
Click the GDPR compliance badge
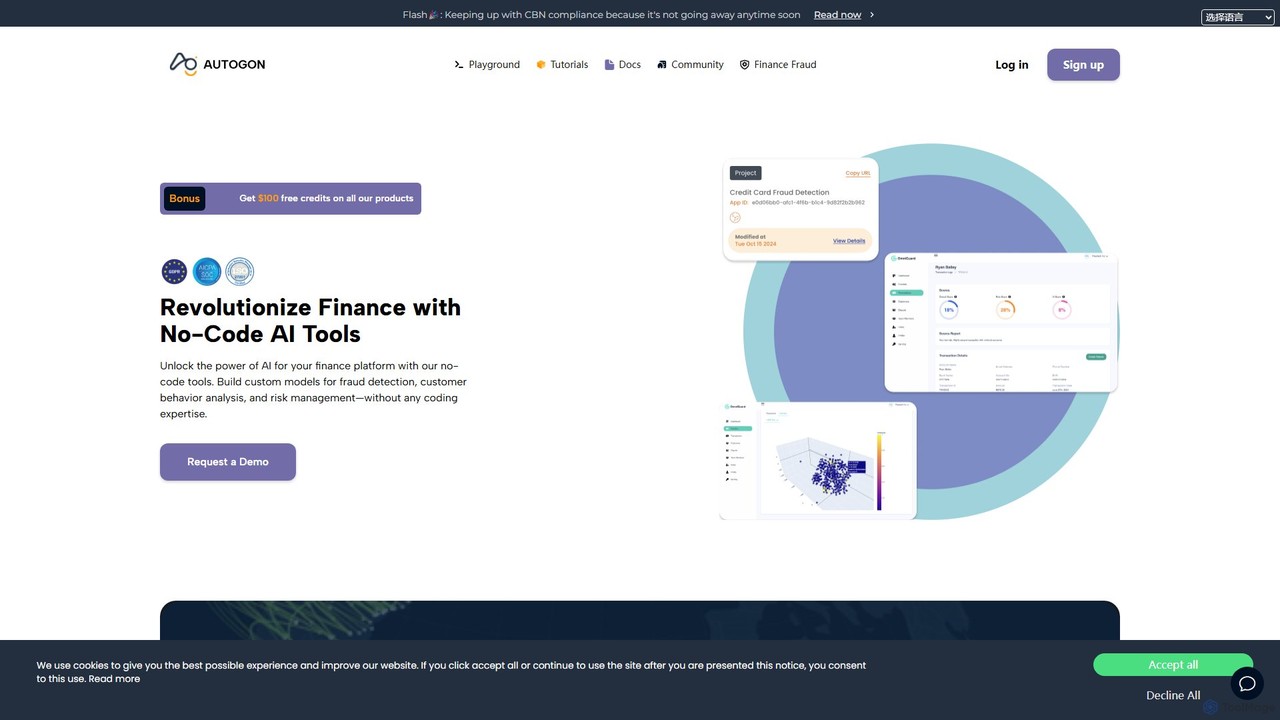point(174,271)
